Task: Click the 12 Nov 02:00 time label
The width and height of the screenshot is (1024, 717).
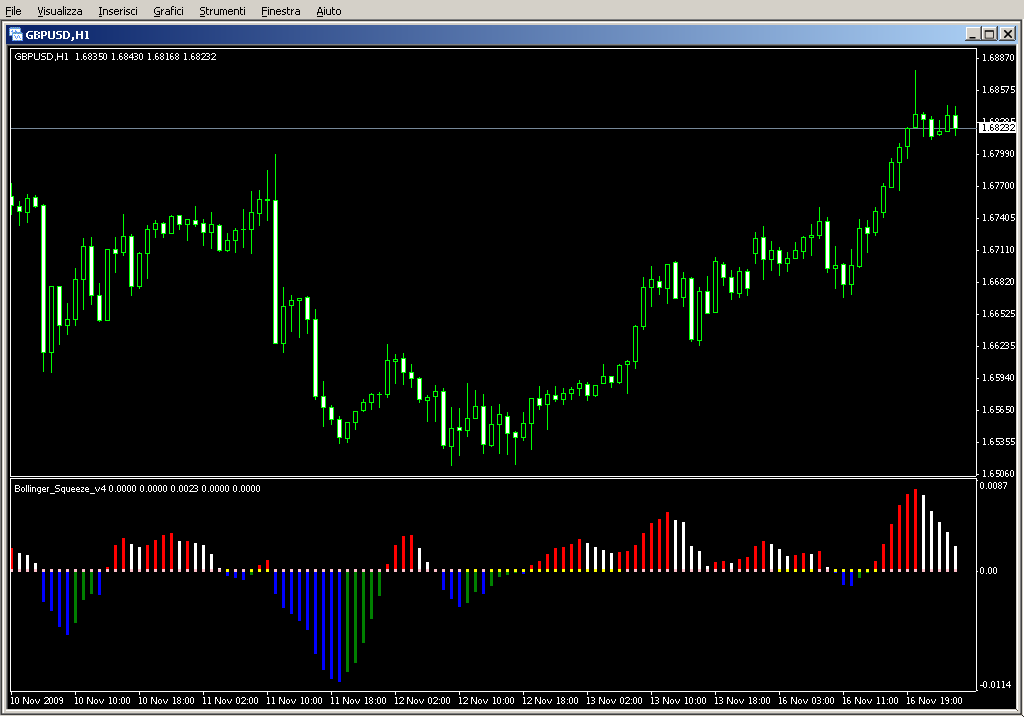Action: [422, 701]
